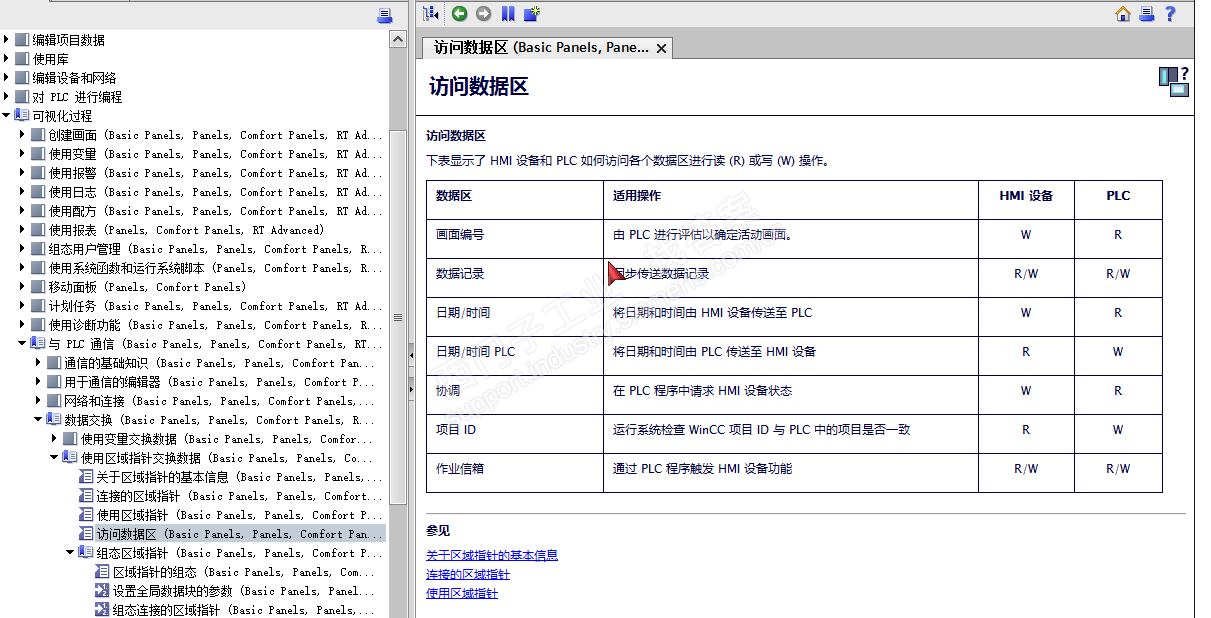This screenshot has height=618, width=1211.
Task: Expand the 对 PLC 进行编程 node
Action: pos(7,97)
